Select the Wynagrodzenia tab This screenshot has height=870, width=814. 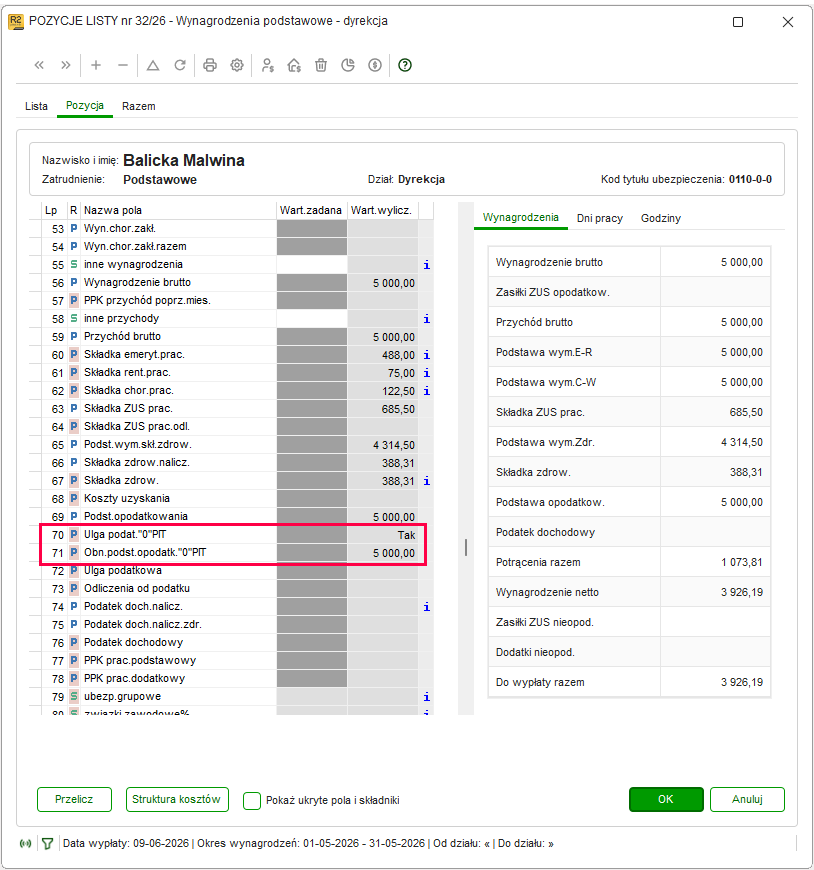click(520, 218)
